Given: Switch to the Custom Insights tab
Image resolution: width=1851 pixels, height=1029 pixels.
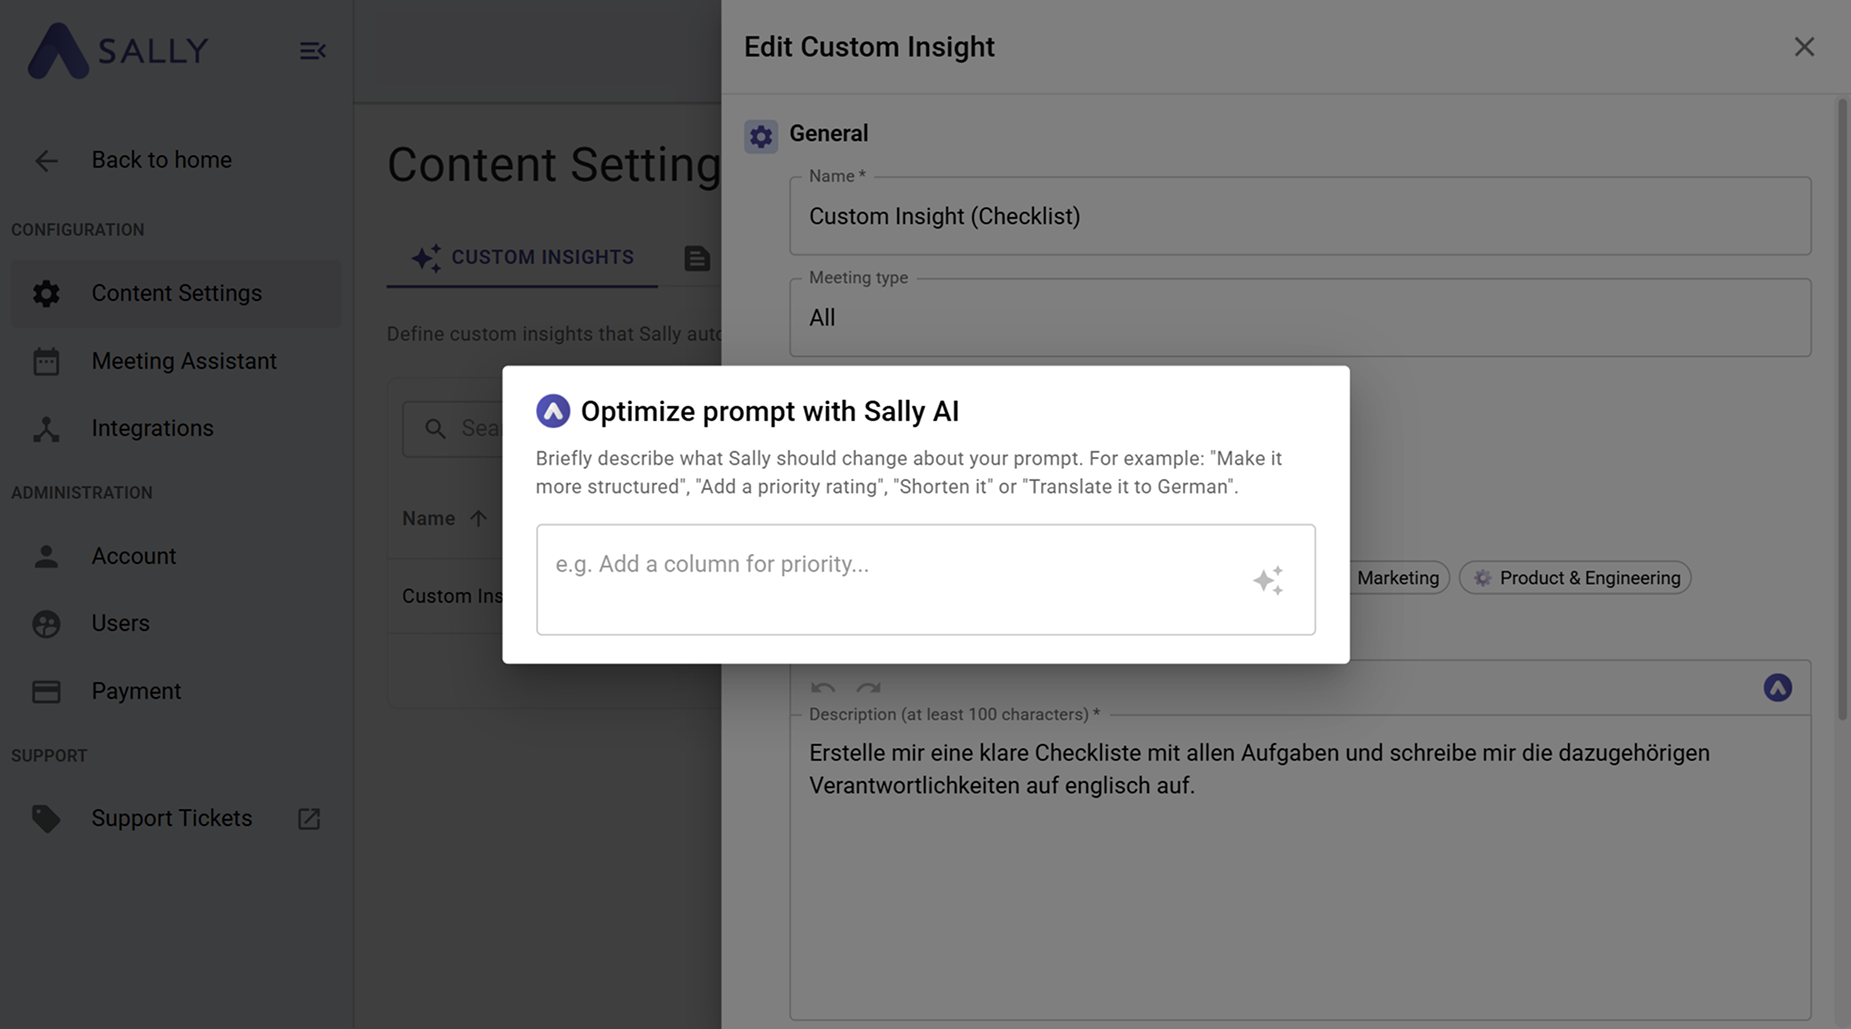Looking at the screenshot, I should 522,258.
